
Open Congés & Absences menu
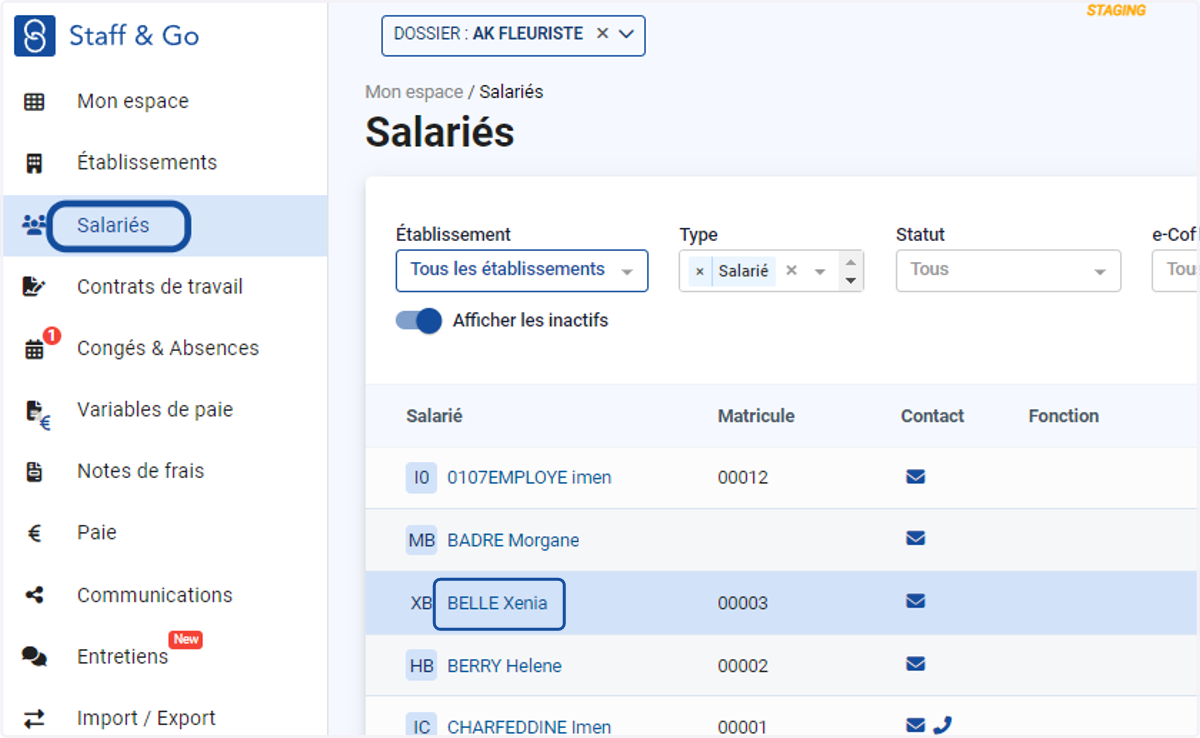point(168,348)
